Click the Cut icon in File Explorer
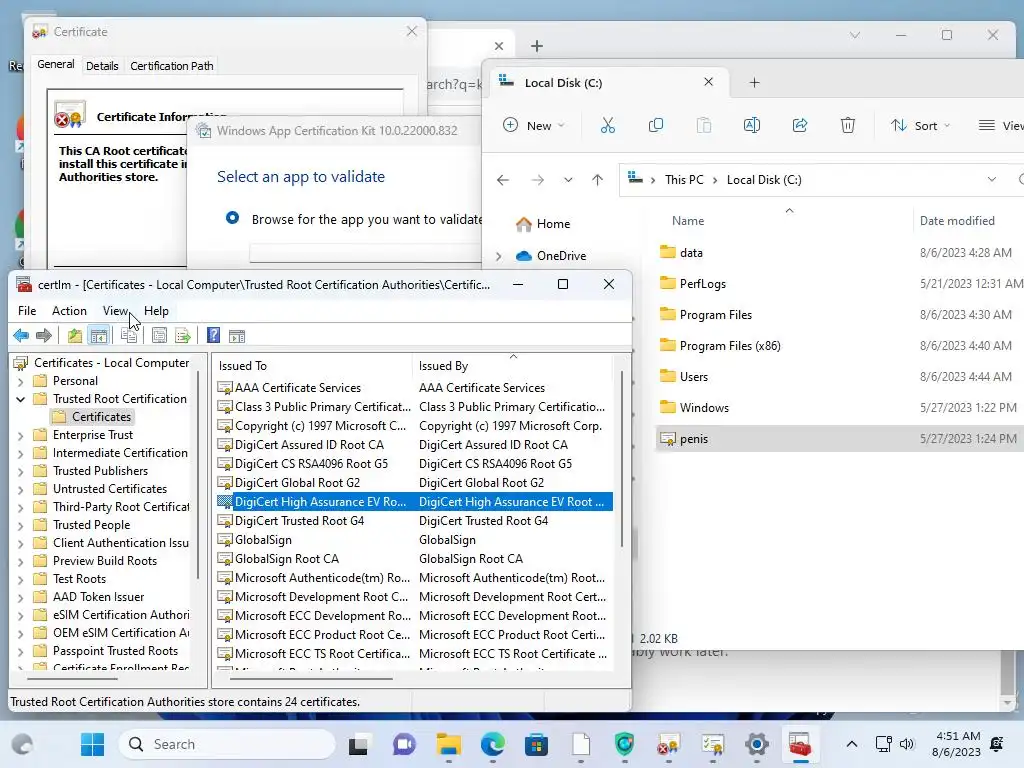Image resolution: width=1024 pixels, height=768 pixels. coord(607,125)
